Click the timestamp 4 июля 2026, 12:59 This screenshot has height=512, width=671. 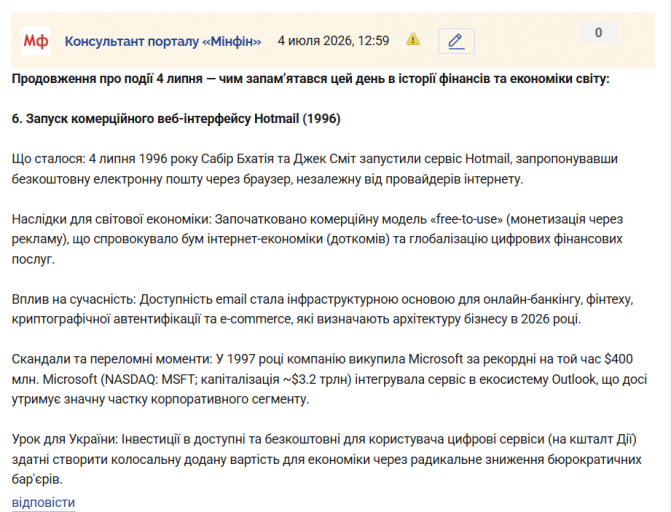pos(333,41)
